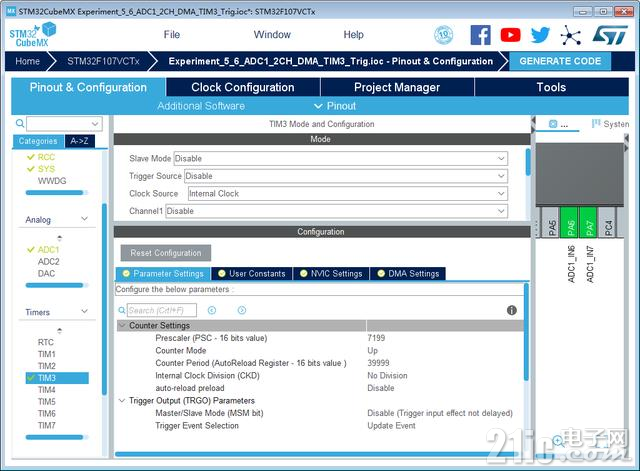Show parameter info with the i icon
The height and width of the screenshot is (471, 640).
click(511, 310)
